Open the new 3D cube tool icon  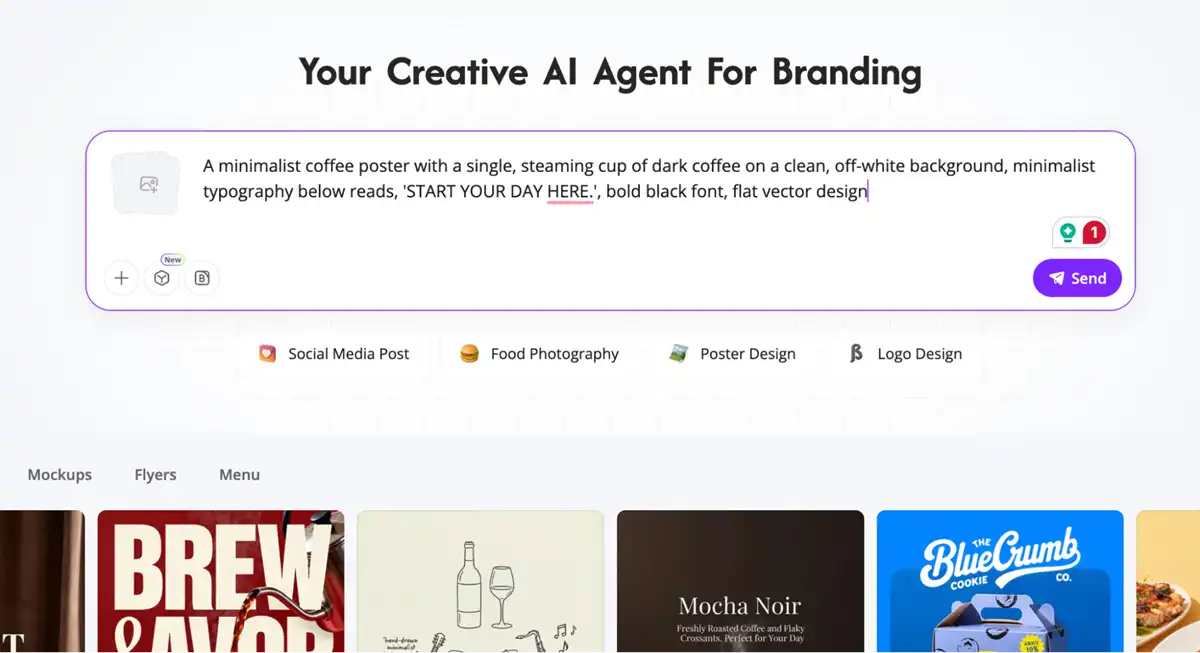click(x=162, y=278)
